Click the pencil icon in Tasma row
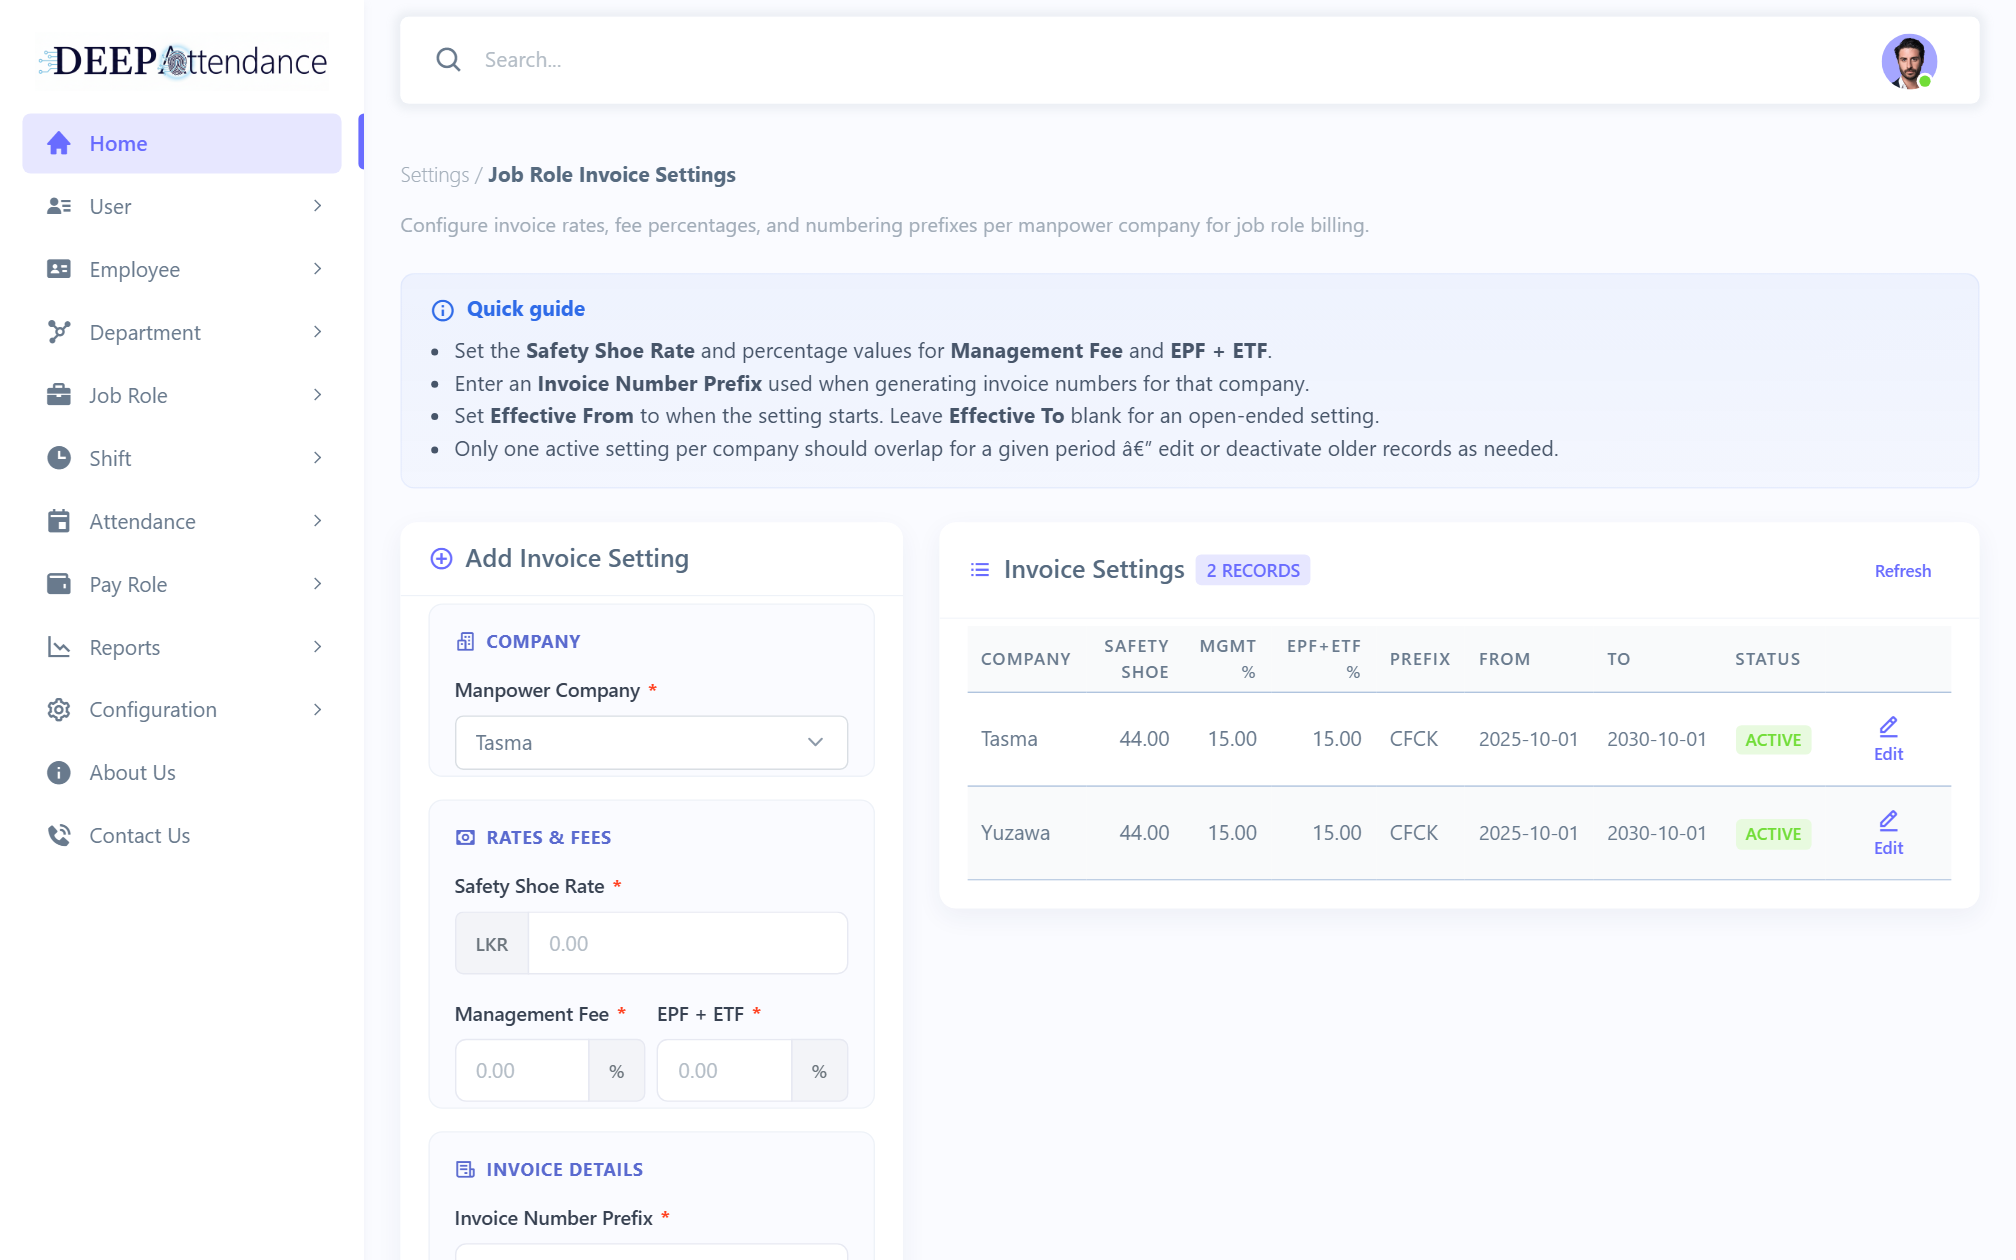Viewport: 2016px width, 1260px height. tap(1888, 727)
